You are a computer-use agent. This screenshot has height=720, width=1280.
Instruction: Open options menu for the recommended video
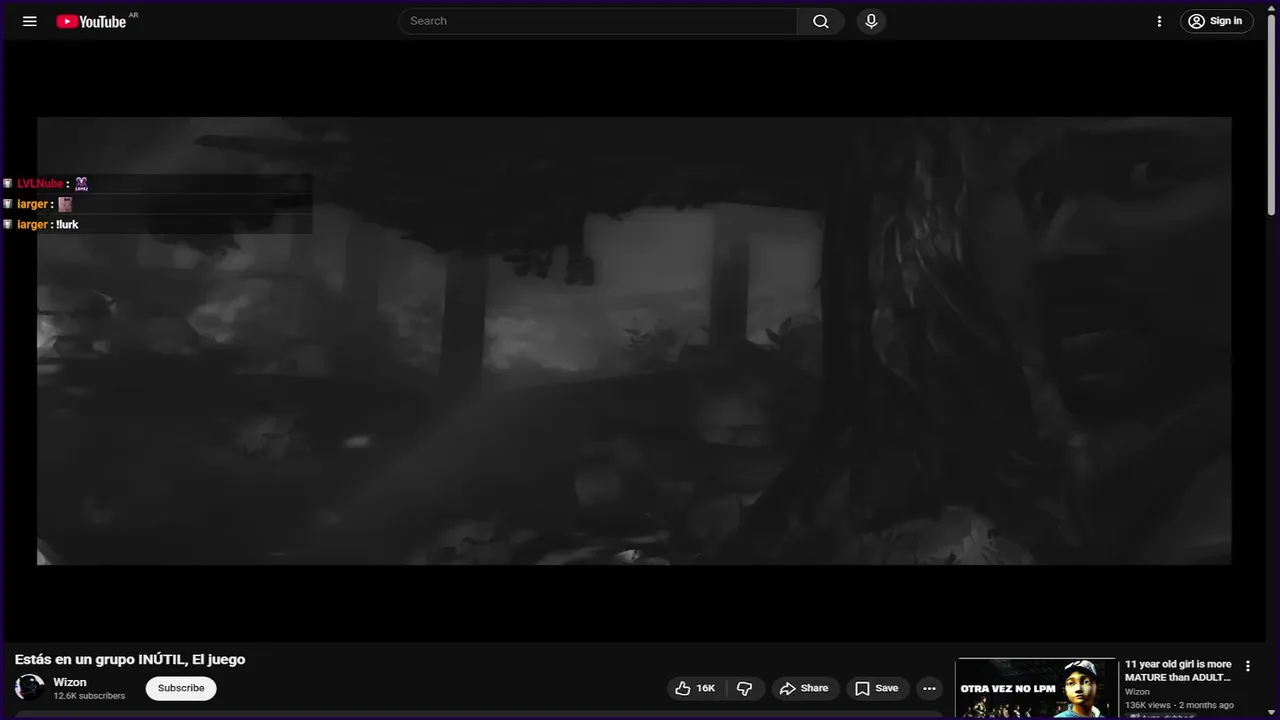(x=1247, y=666)
